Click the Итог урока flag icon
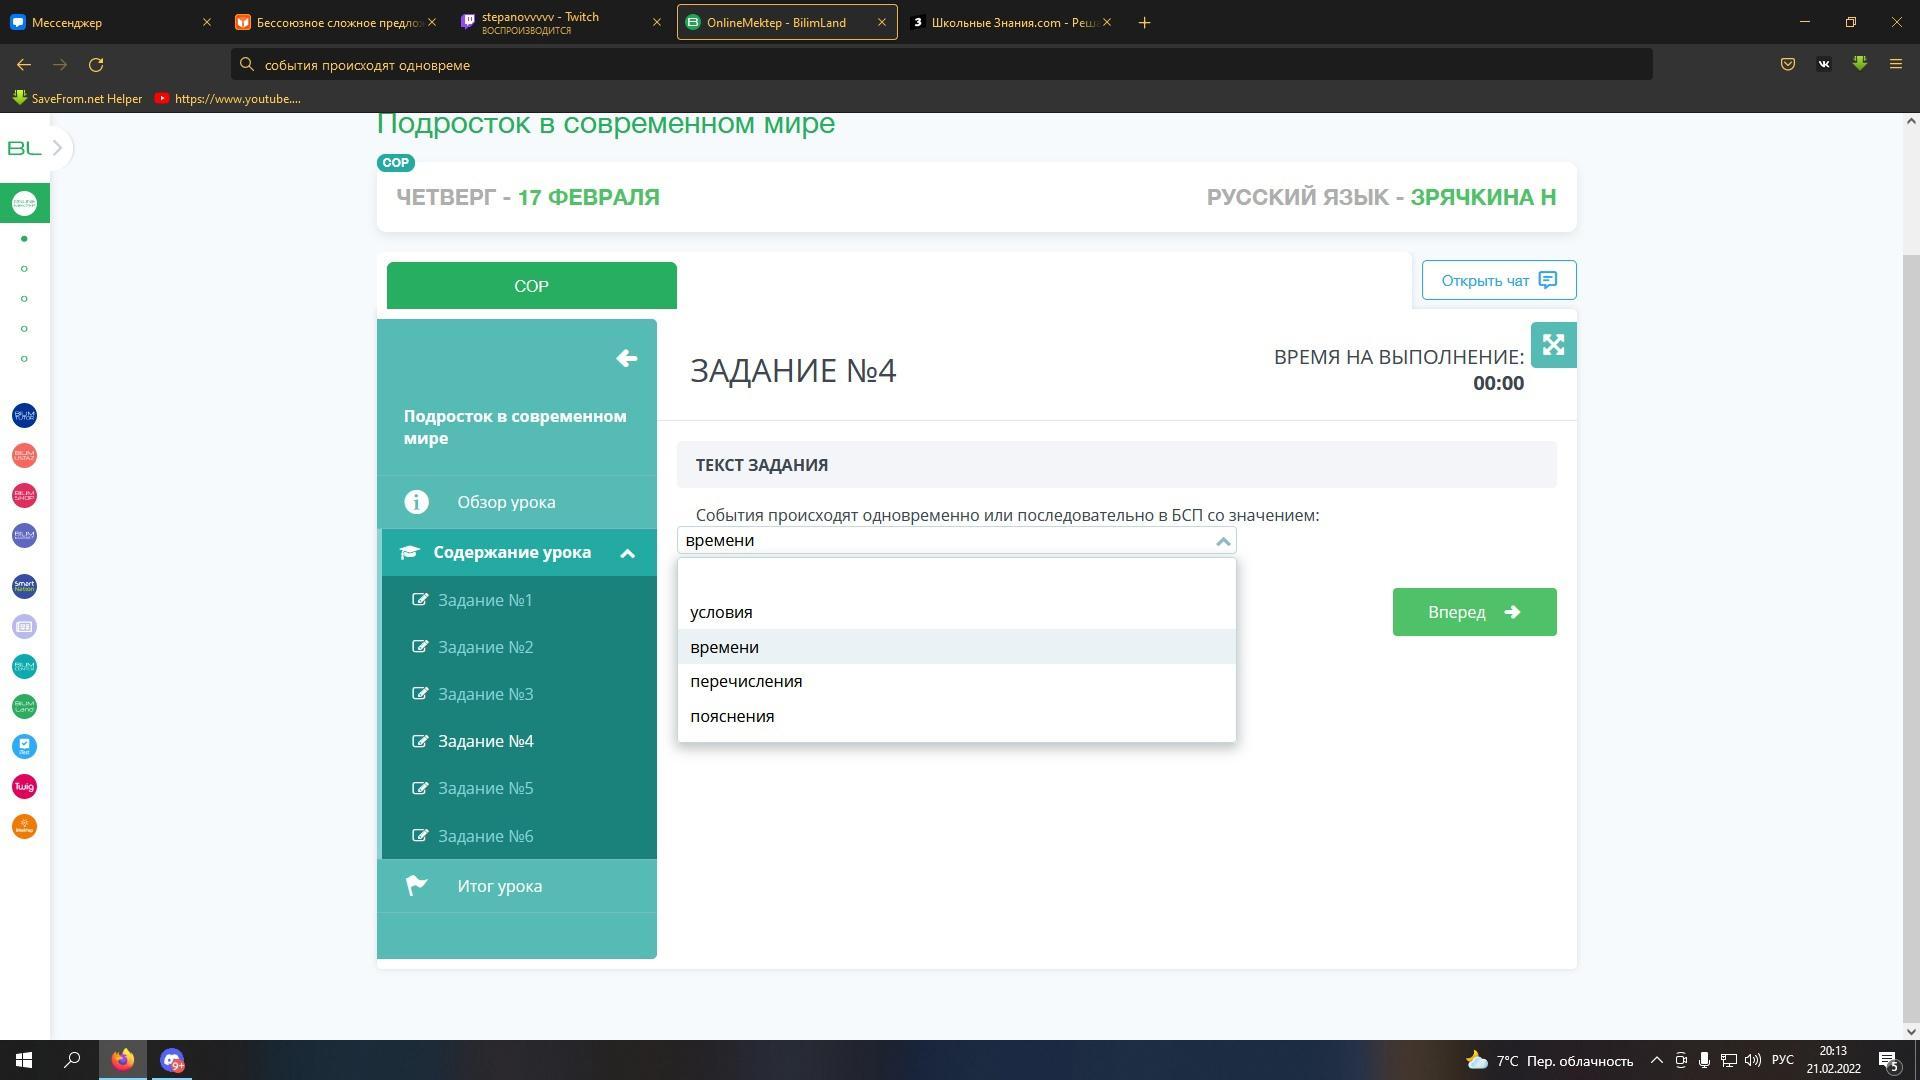This screenshot has width=1920, height=1080. pos(416,886)
